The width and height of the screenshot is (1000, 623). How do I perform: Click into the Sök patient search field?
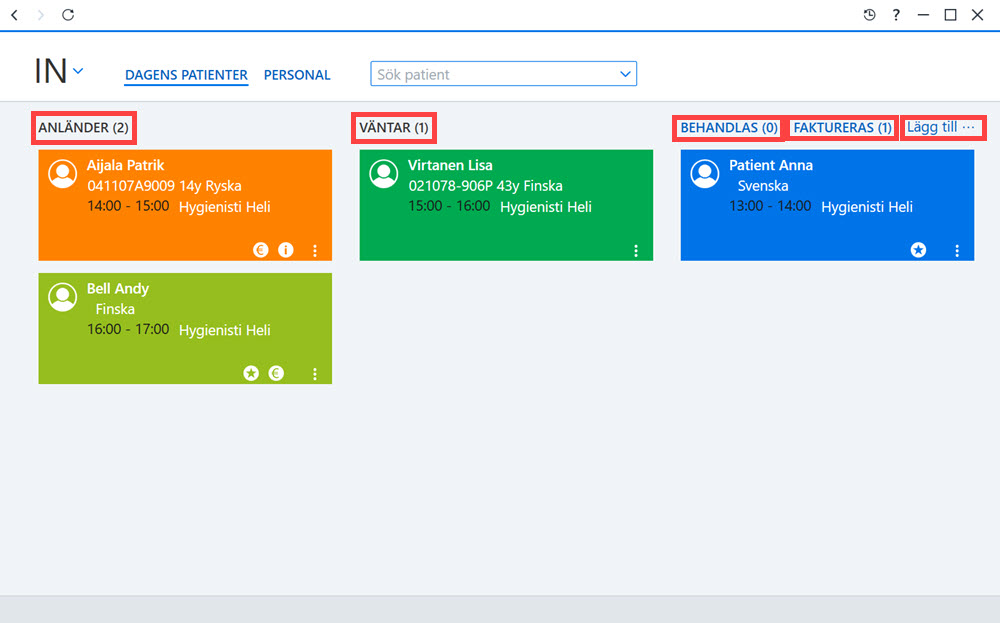pyautogui.click(x=504, y=74)
